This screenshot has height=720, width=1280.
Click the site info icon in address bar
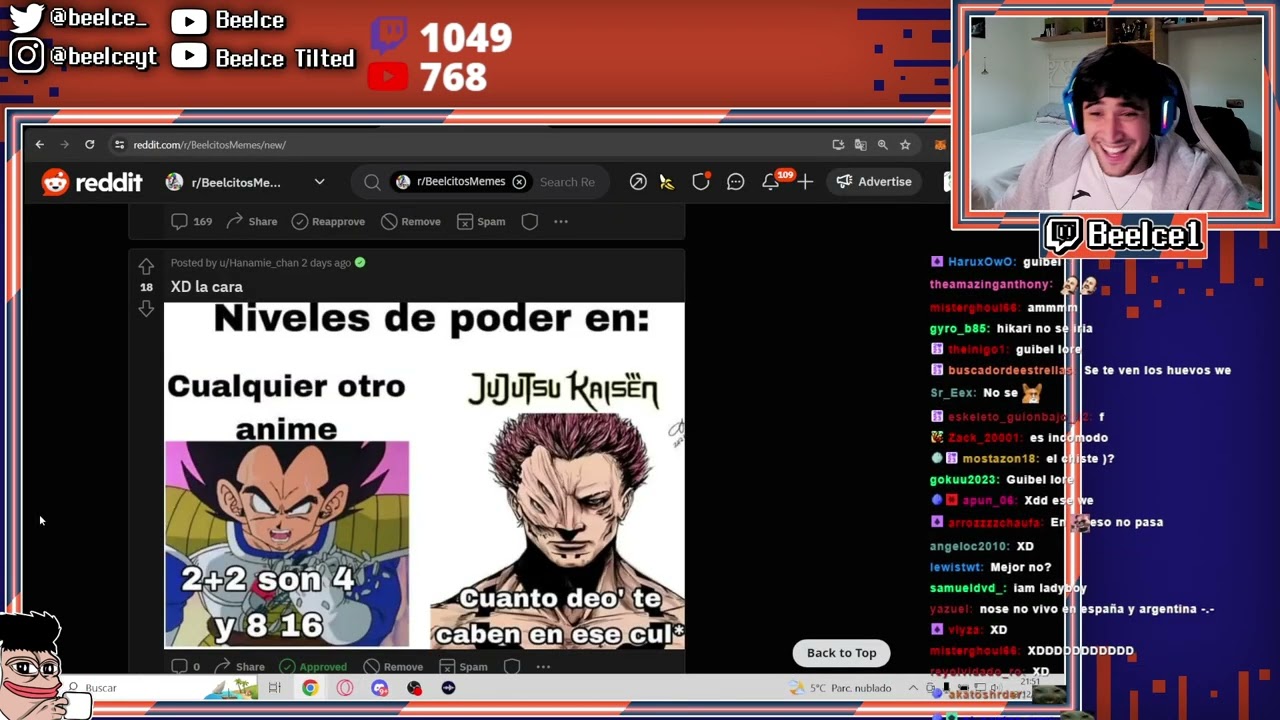pyautogui.click(x=120, y=145)
